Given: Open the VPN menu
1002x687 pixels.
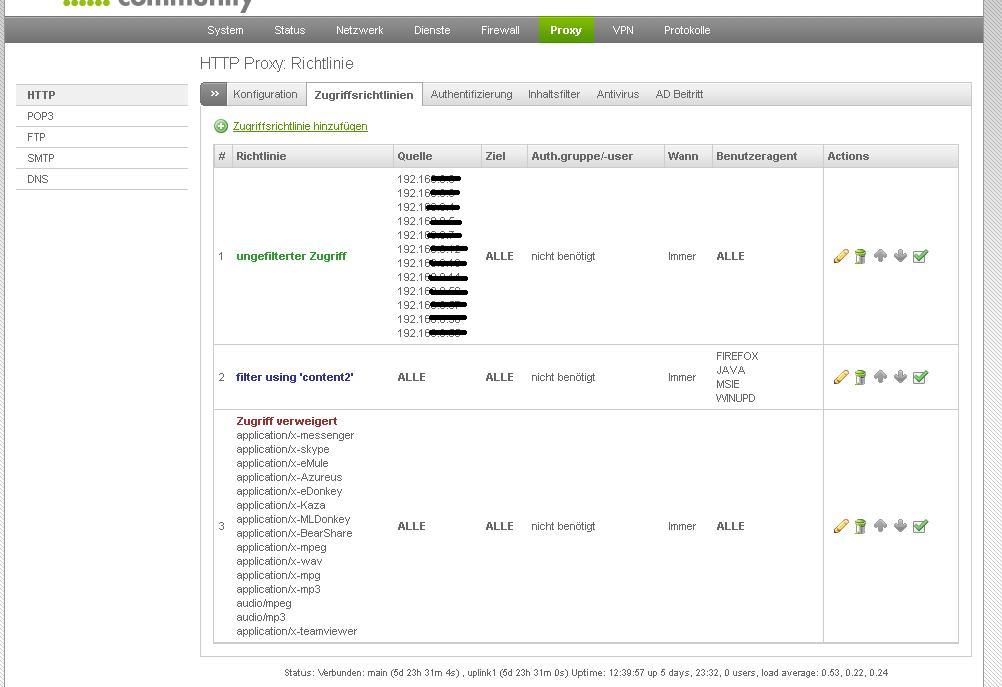Looking at the screenshot, I should (x=623, y=30).
